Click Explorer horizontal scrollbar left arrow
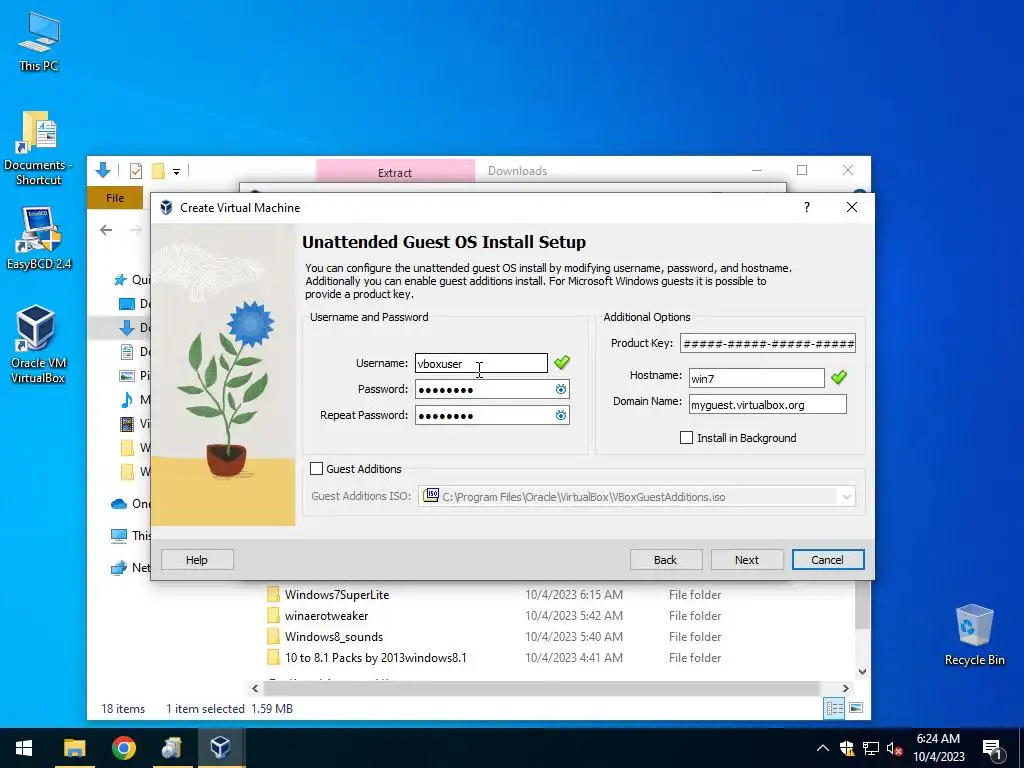Image resolution: width=1024 pixels, height=768 pixels. click(x=255, y=688)
